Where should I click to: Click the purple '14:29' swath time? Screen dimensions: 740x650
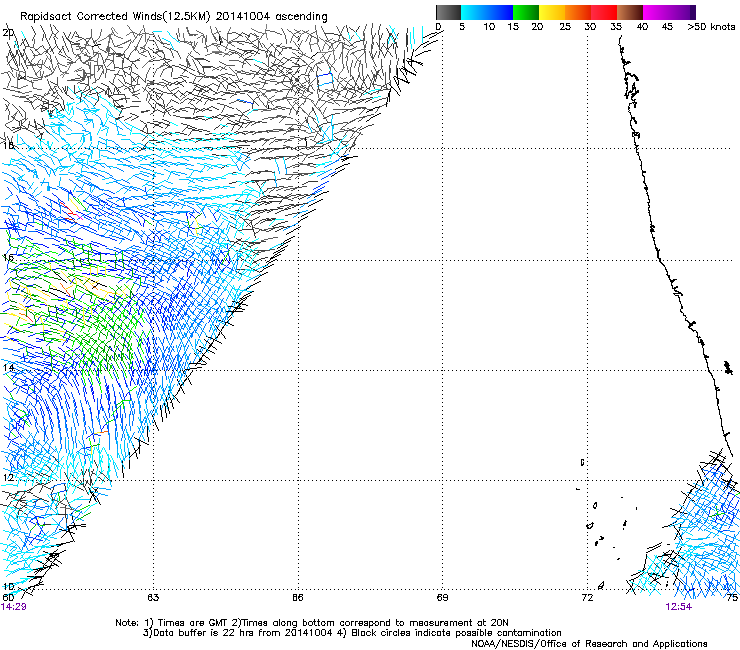point(14,607)
